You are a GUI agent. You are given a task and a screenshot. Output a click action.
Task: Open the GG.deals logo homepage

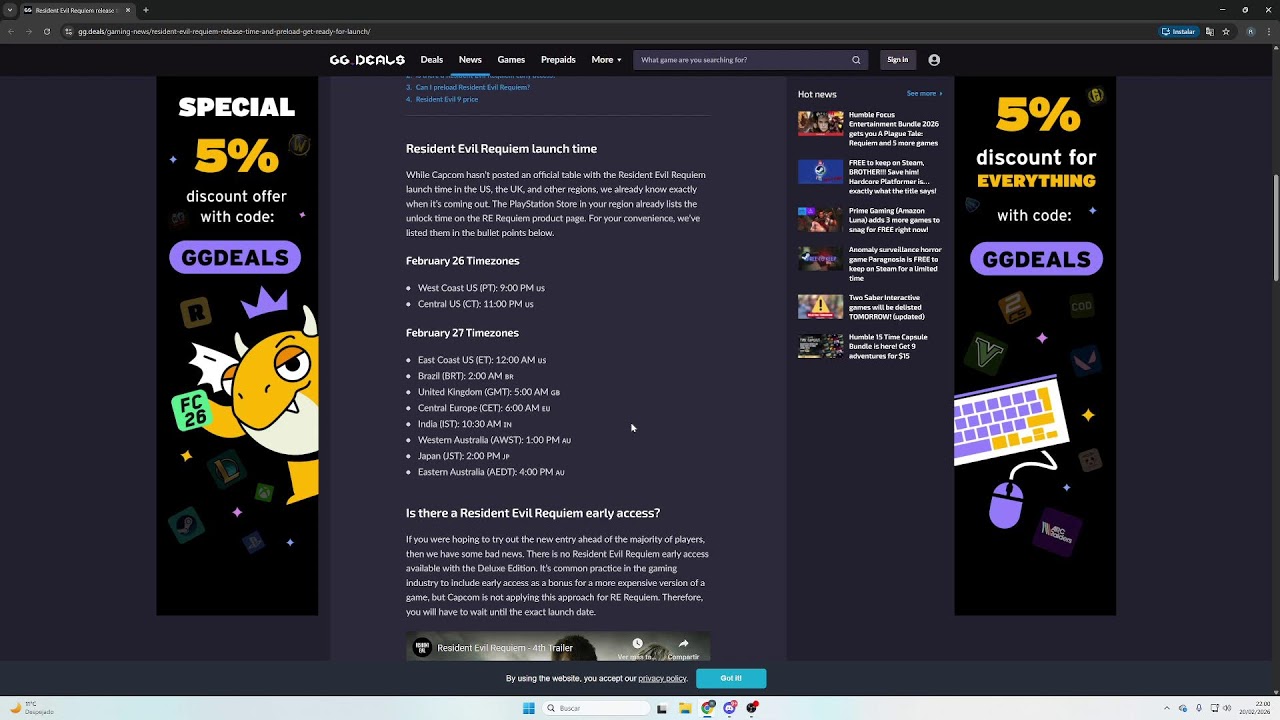[367, 60]
